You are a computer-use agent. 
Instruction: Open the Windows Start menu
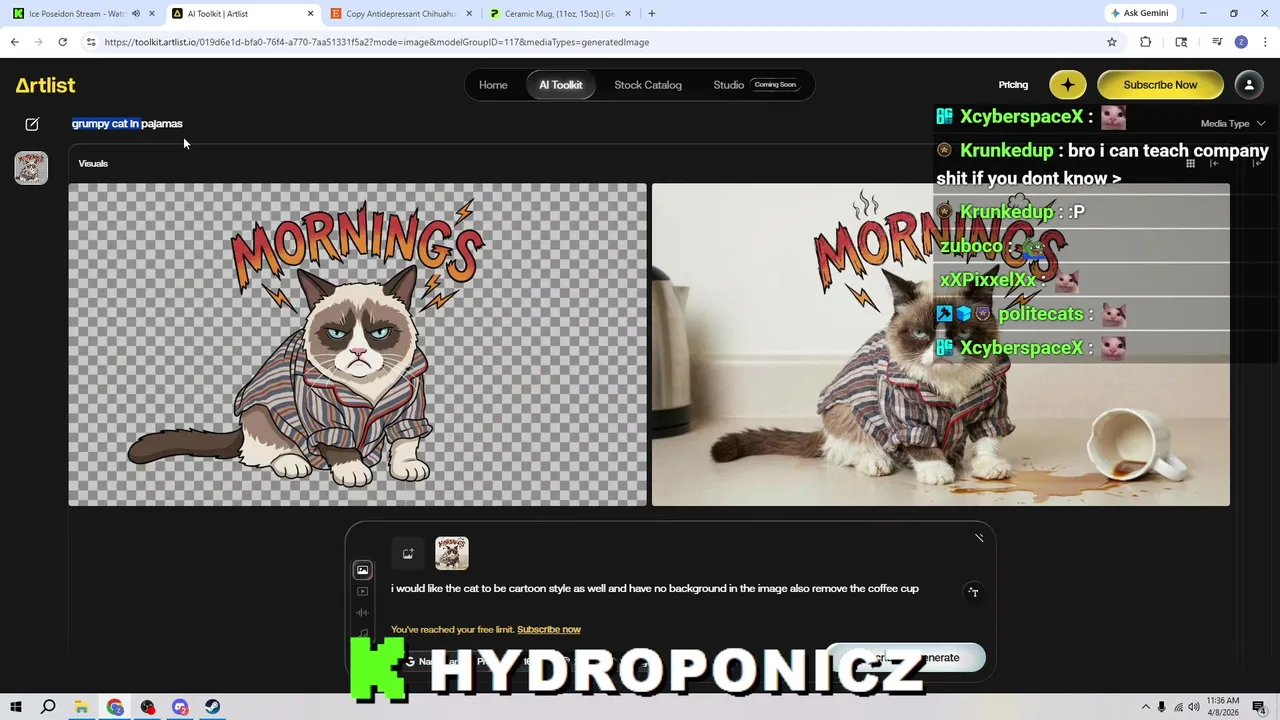pyautogui.click(x=15, y=707)
